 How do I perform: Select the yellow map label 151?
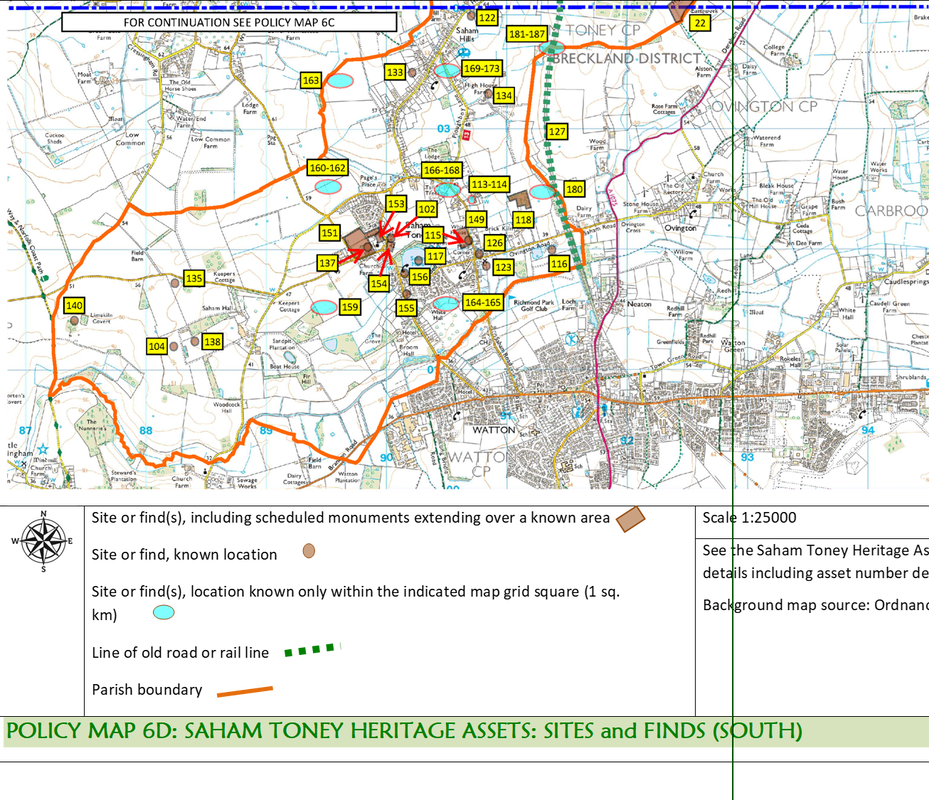click(329, 233)
